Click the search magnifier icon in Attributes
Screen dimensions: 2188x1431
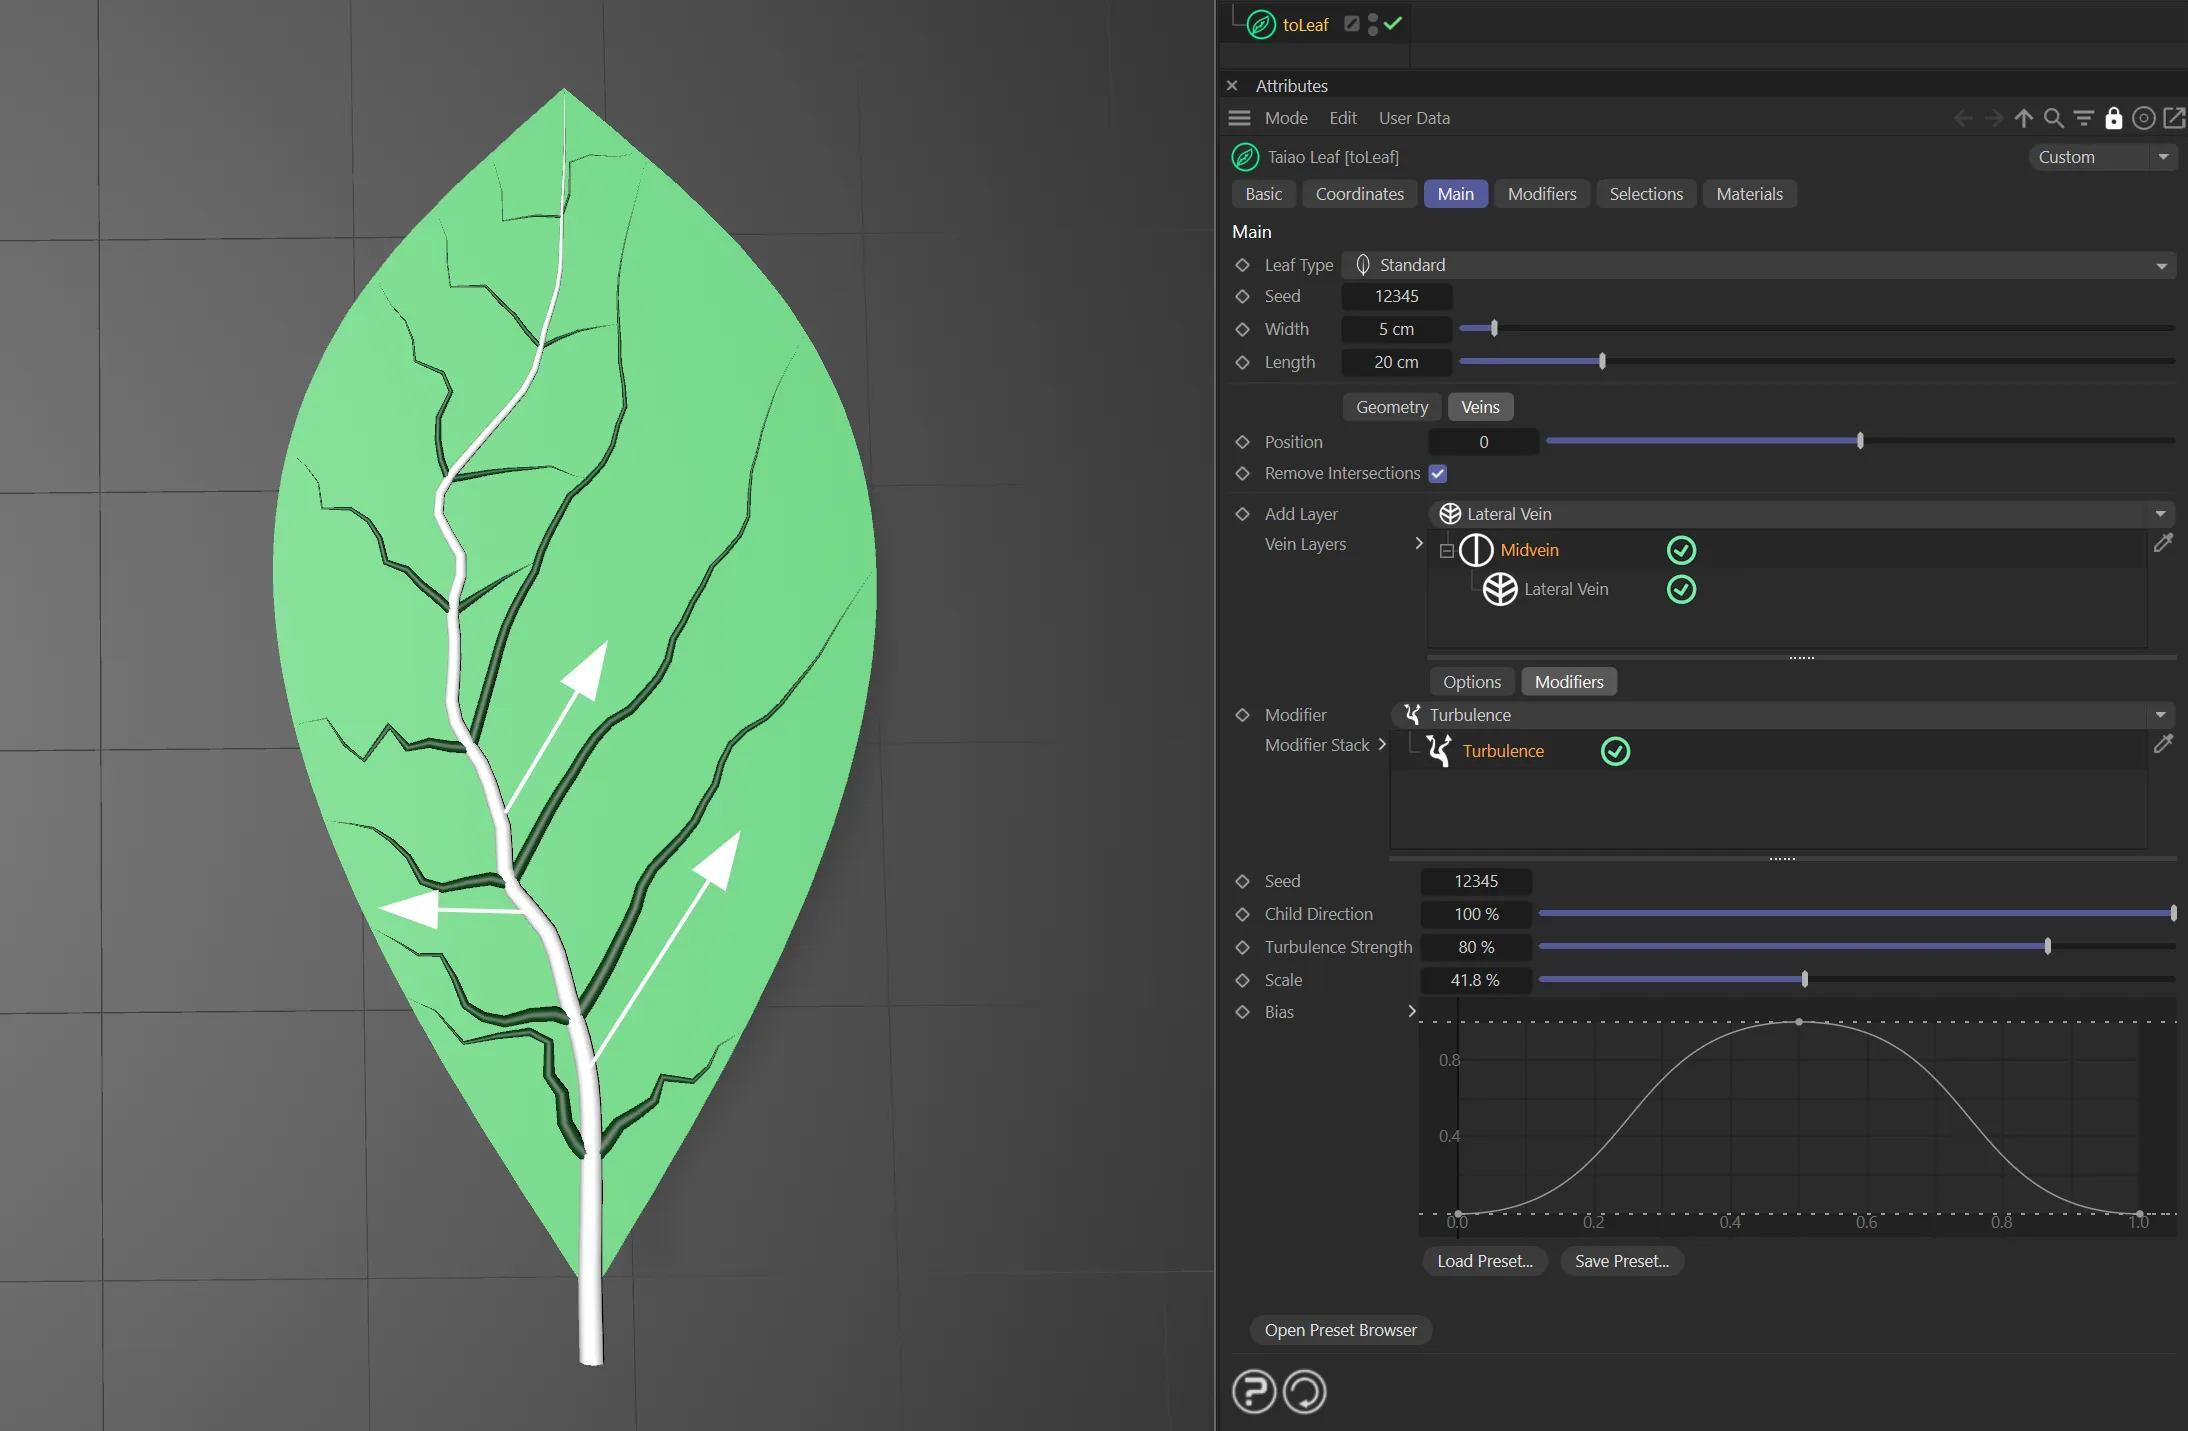click(2053, 118)
